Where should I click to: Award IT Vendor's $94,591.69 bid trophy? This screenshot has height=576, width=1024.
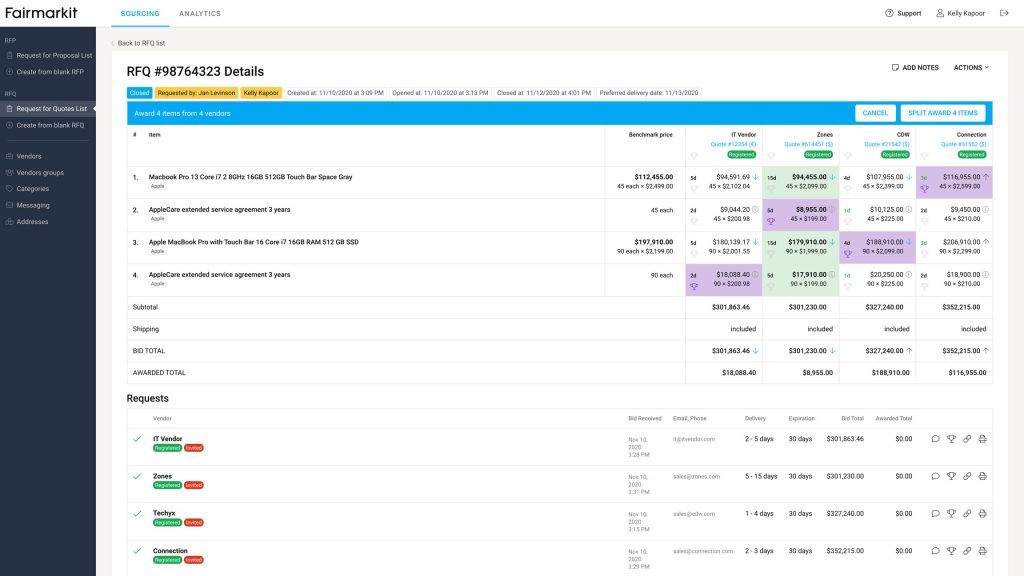(x=694, y=189)
